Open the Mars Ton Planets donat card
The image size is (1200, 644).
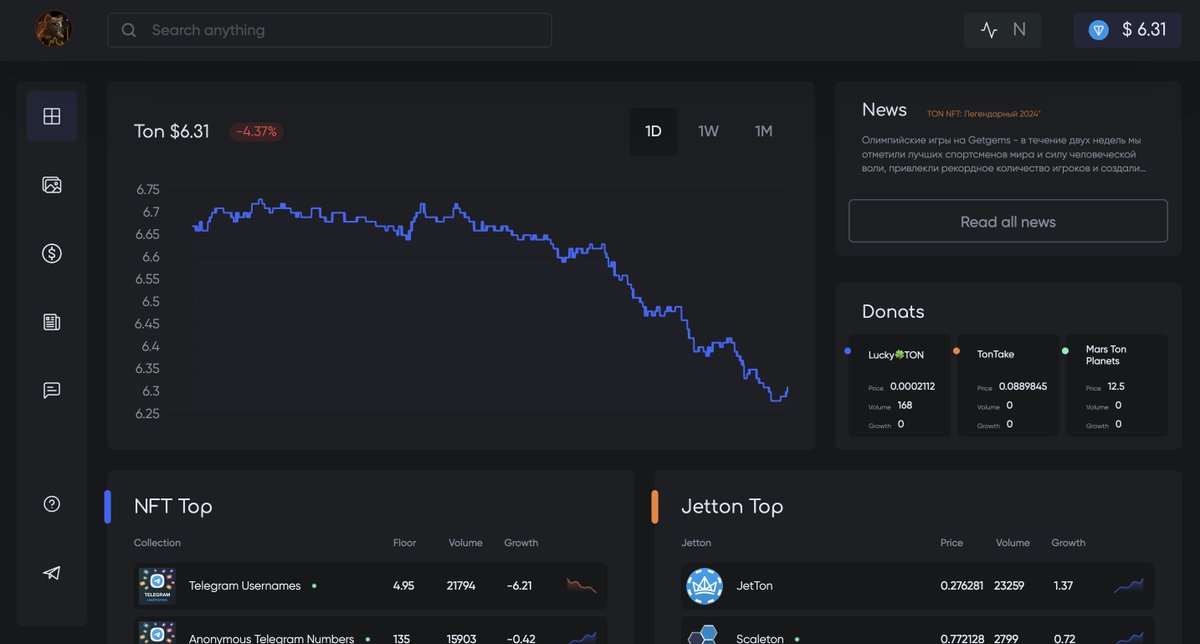[1117, 385]
